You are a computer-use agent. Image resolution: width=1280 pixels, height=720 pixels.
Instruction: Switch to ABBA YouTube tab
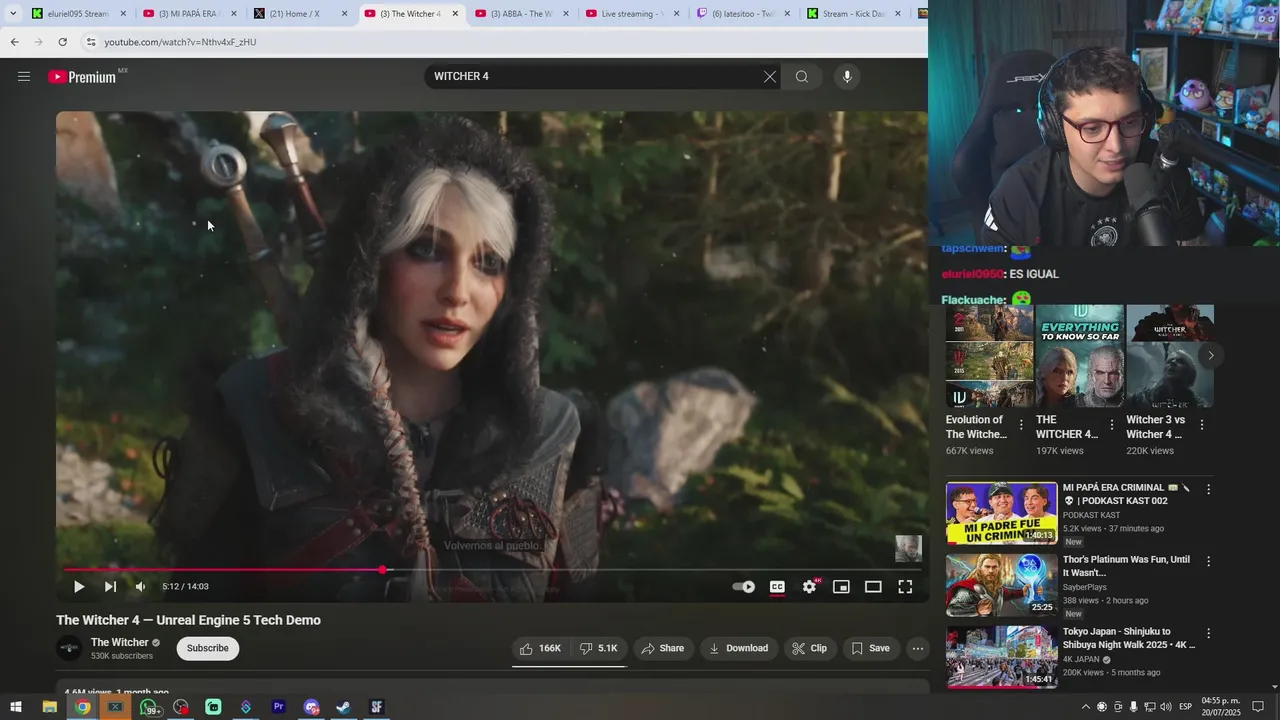[x=523, y=14]
